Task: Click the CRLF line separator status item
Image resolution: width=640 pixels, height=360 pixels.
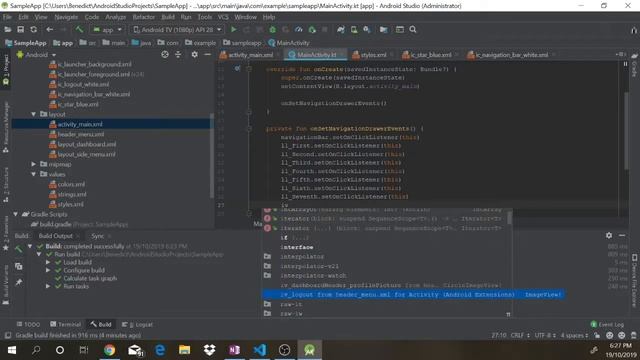Action: 520,335
